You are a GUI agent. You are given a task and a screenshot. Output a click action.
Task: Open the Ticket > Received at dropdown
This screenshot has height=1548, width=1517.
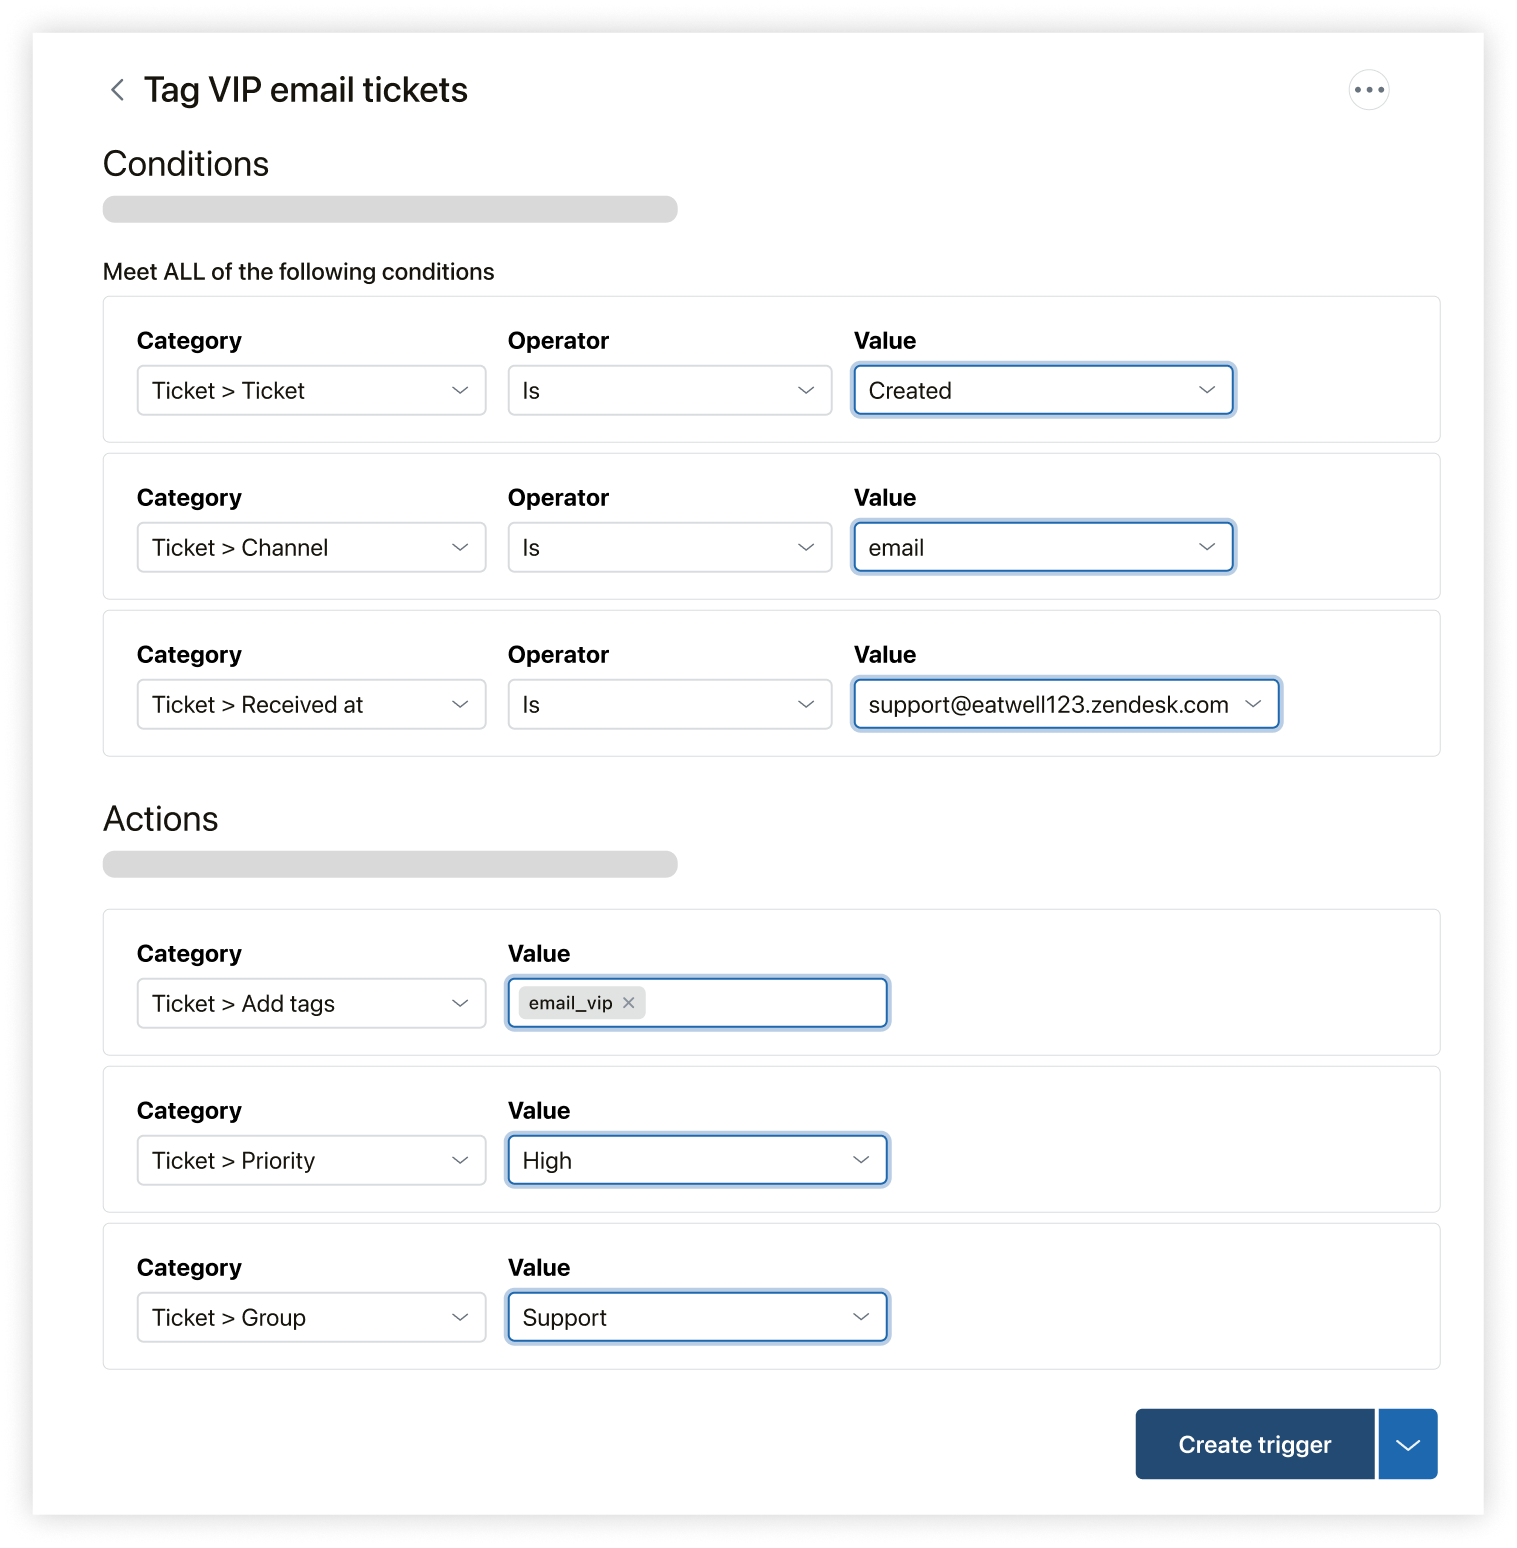pyautogui.click(x=311, y=705)
